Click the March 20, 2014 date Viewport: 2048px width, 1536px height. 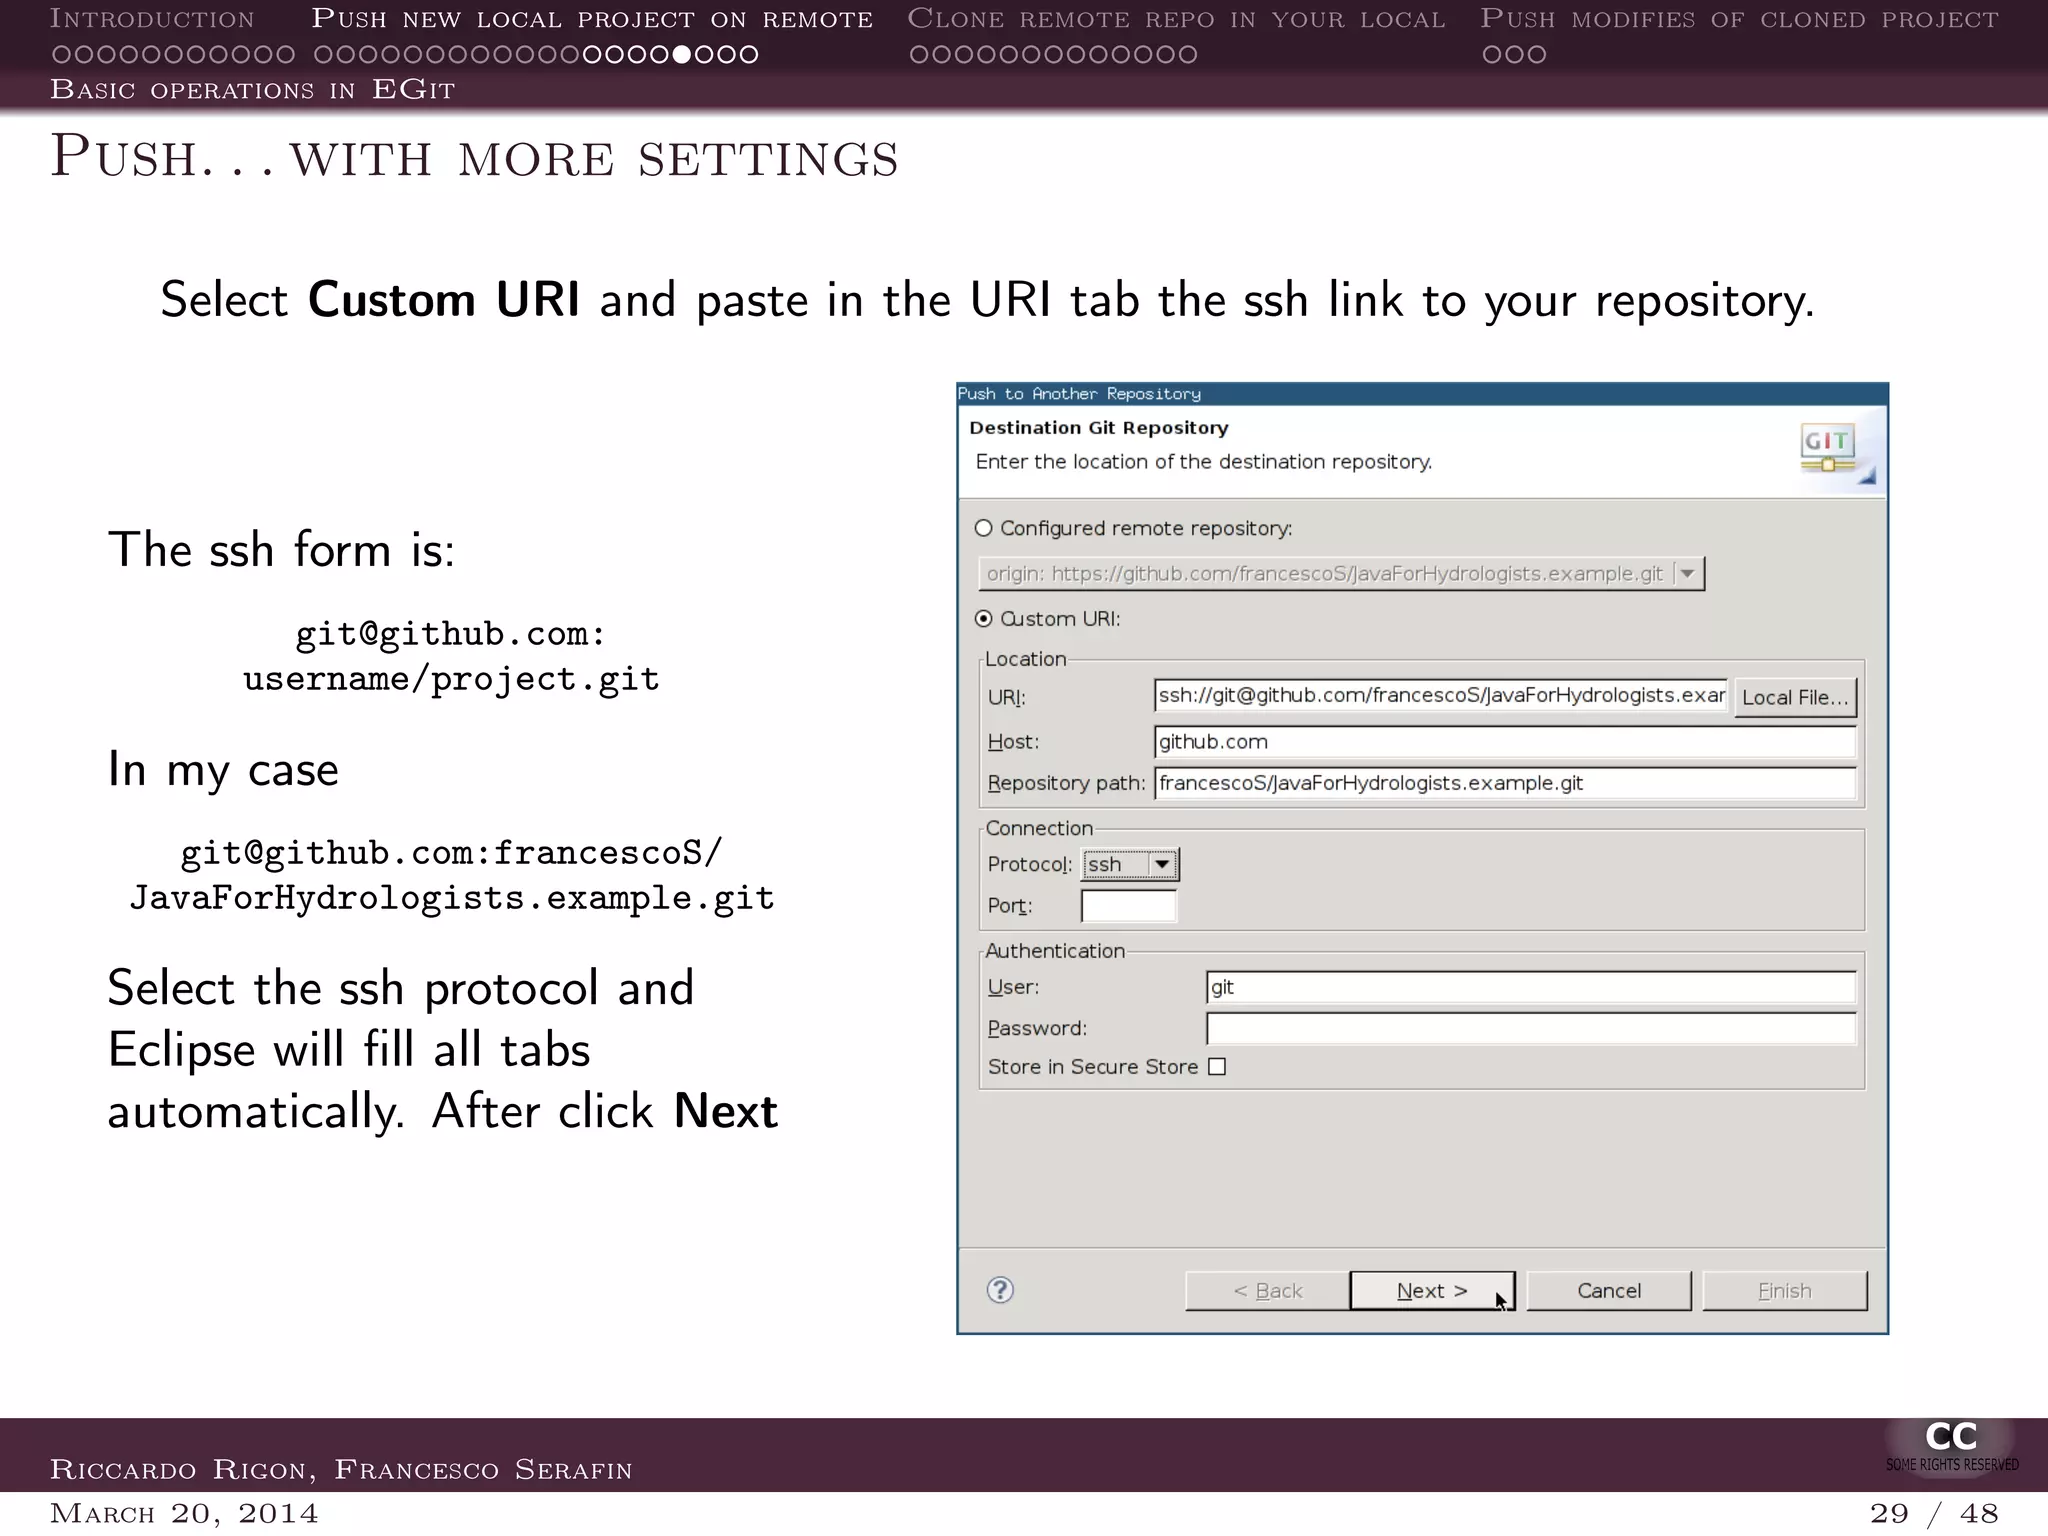tap(184, 1513)
